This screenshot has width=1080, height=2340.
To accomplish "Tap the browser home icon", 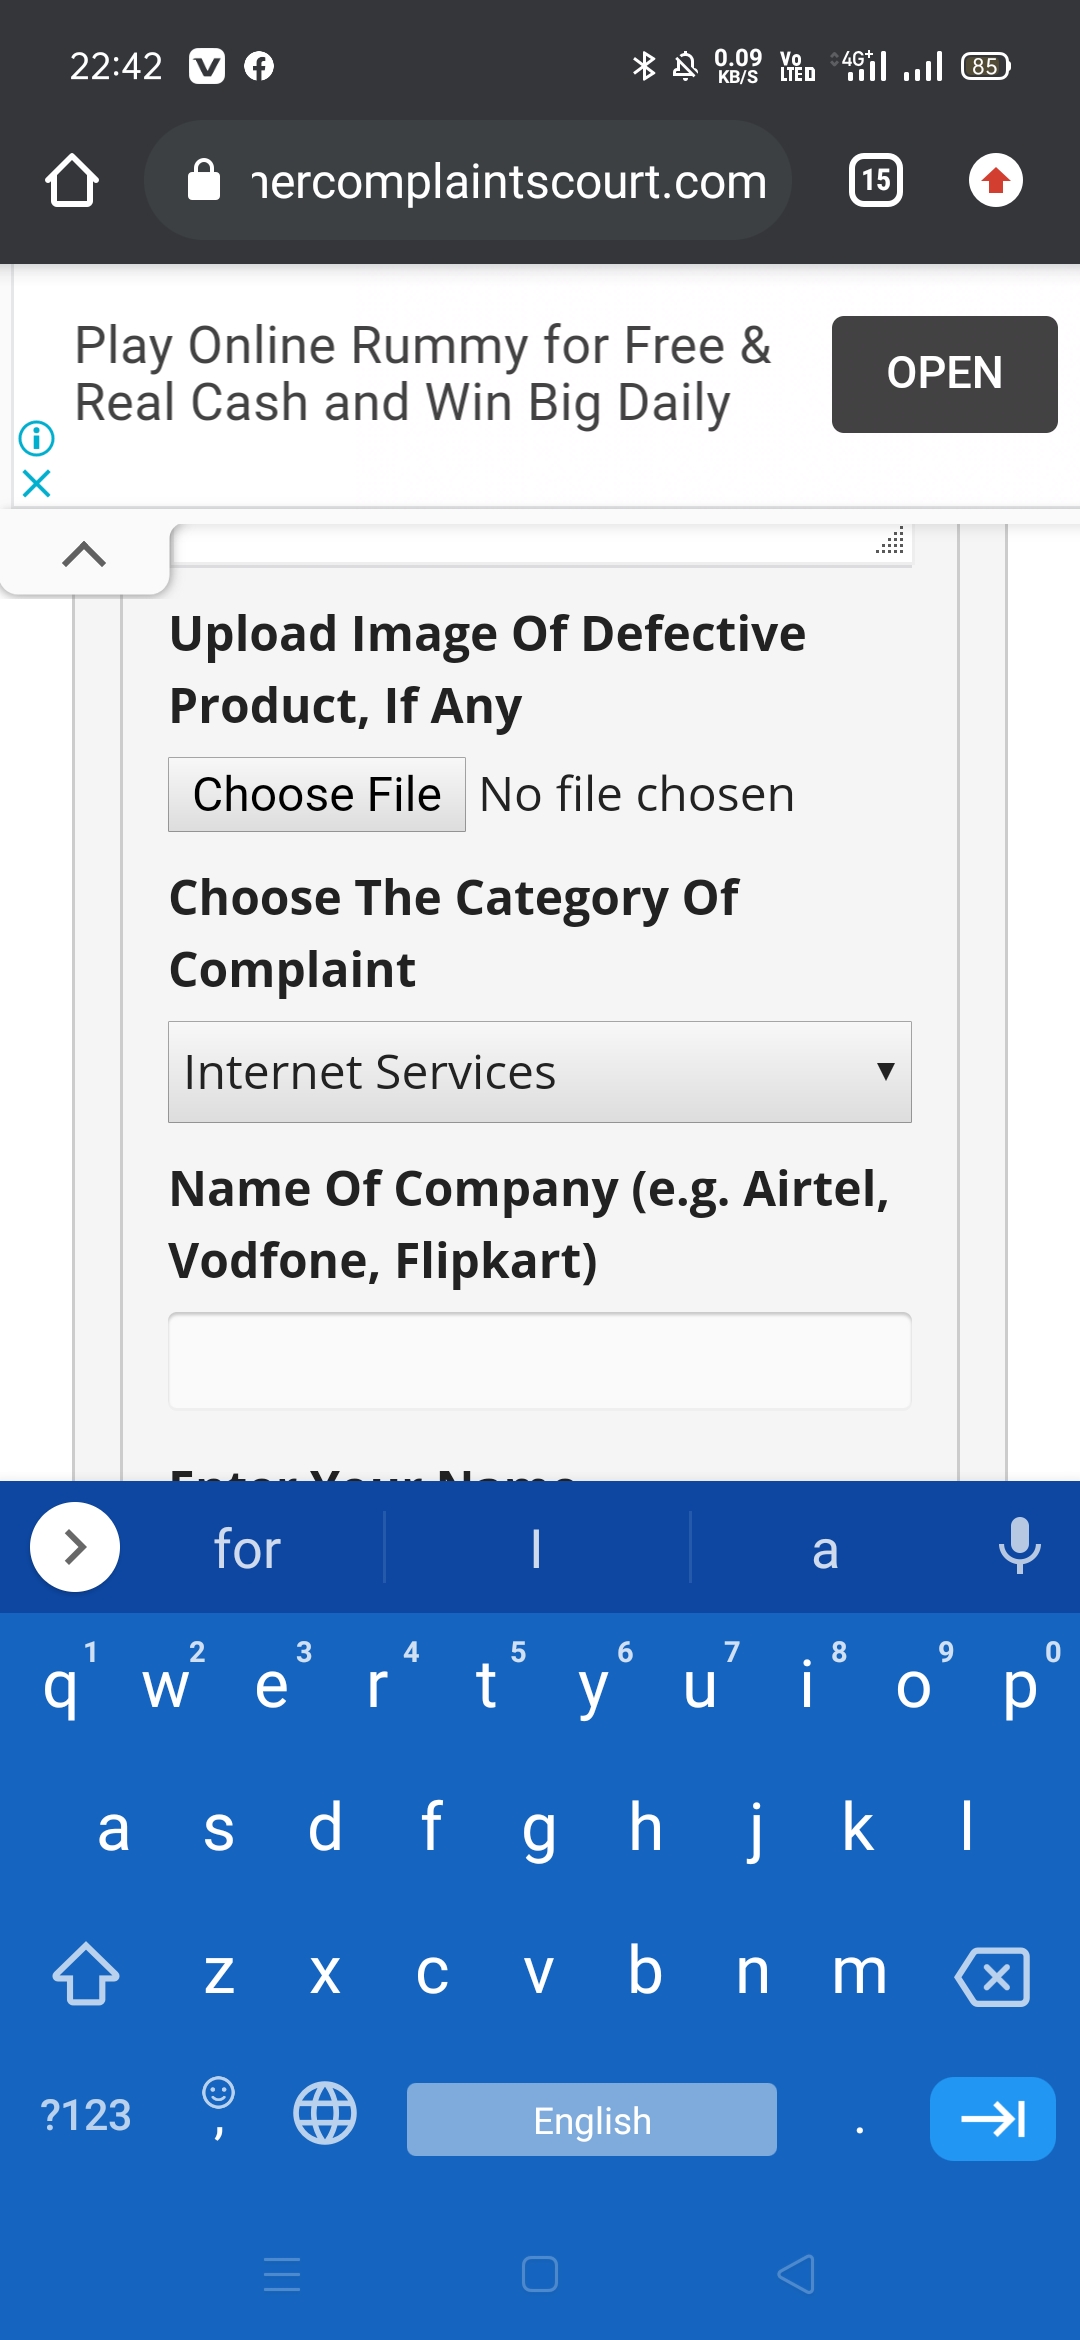I will pyautogui.click(x=72, y=181).
